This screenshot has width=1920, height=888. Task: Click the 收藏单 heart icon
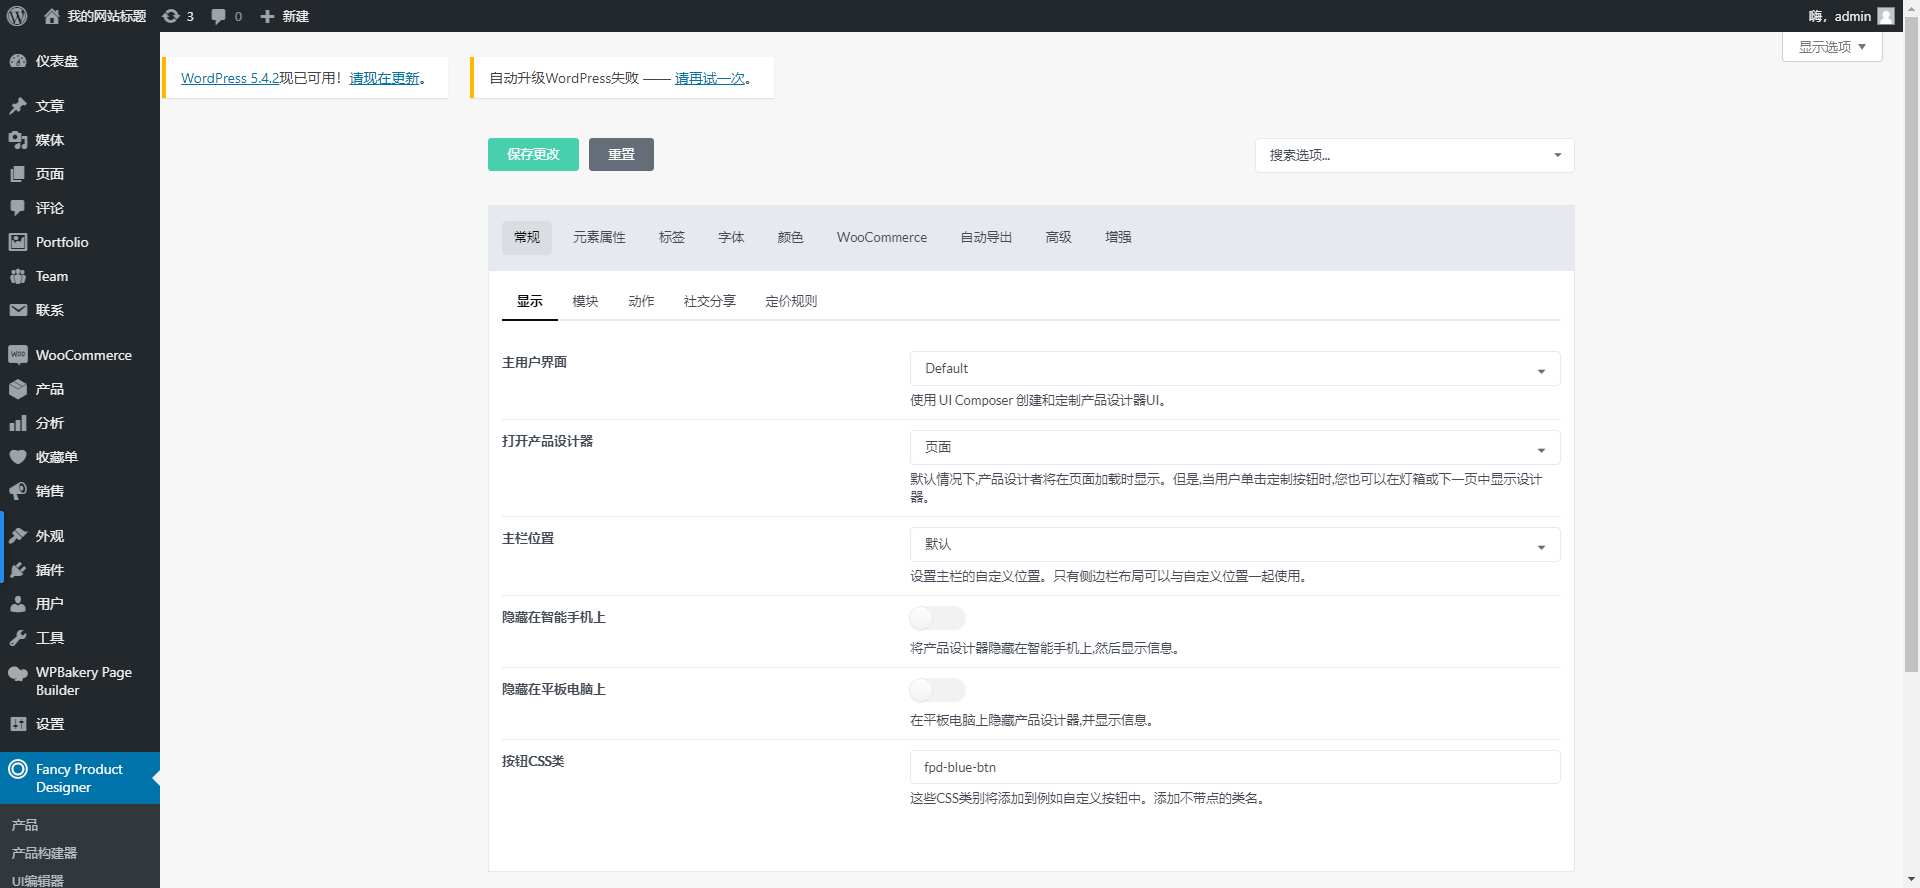18,457
